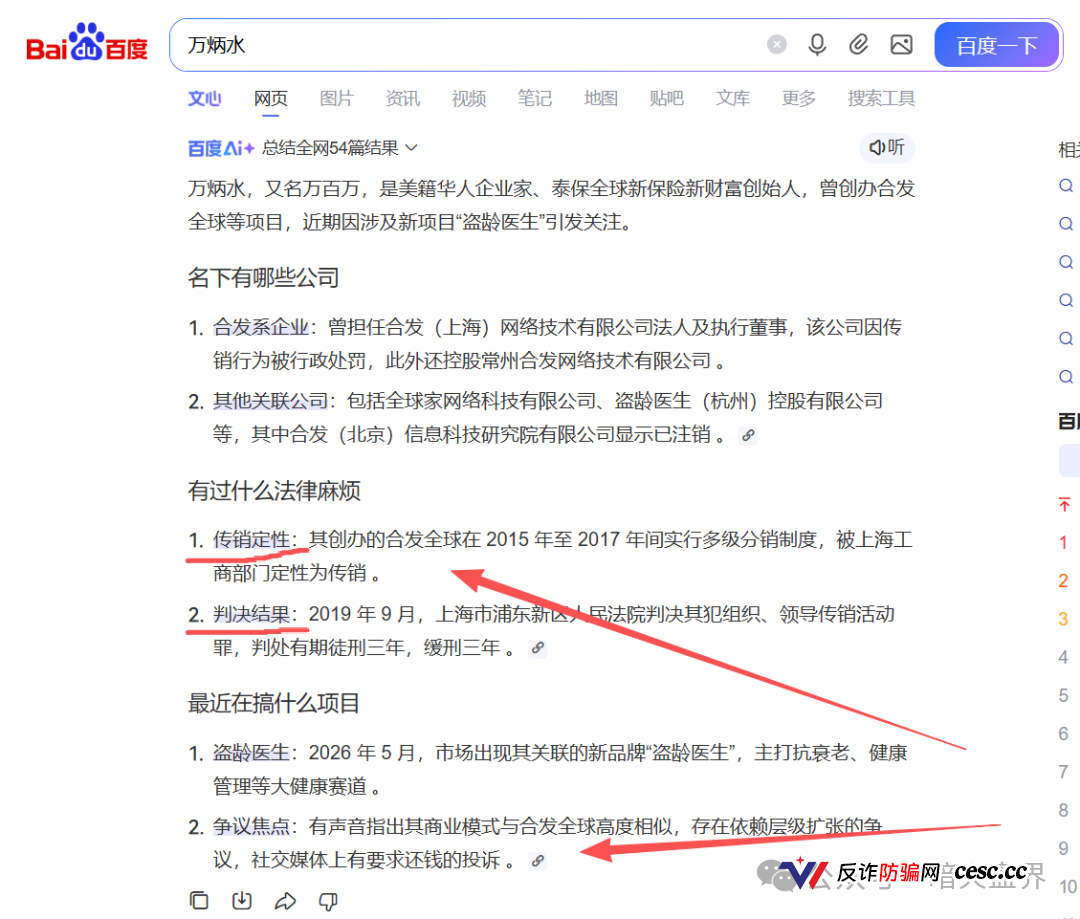1080x919 pixels.
Task: Open the 其他关联公司 link
Action: click(270, 401)
